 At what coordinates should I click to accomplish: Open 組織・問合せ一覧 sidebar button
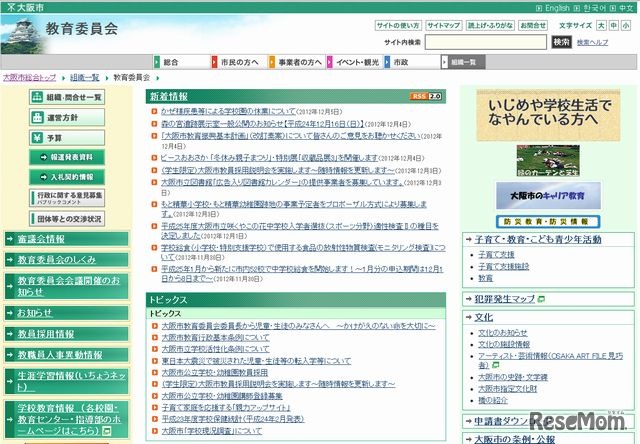(x=67, y=97)
